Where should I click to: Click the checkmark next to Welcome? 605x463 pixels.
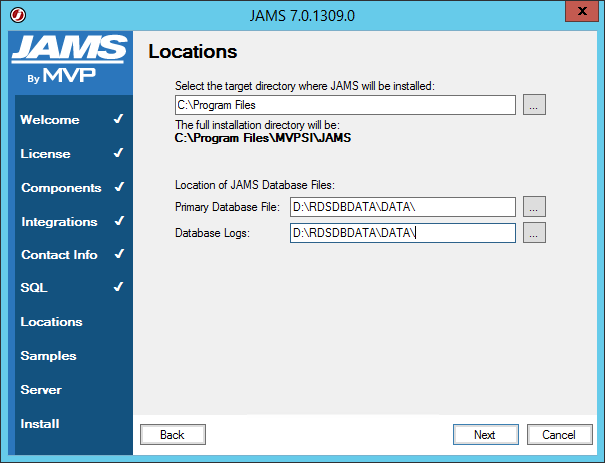tap(119, 119)
